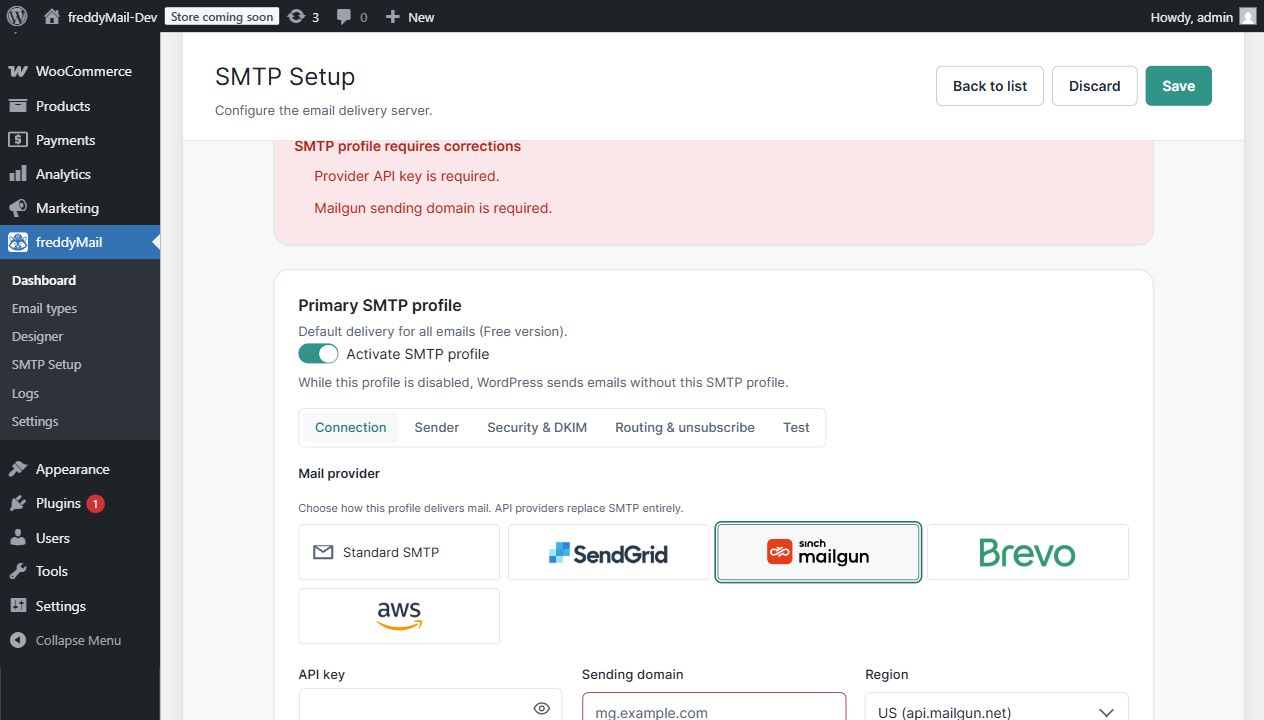
Task: Open Designer submenu item
Action: [x=37, y=336]
